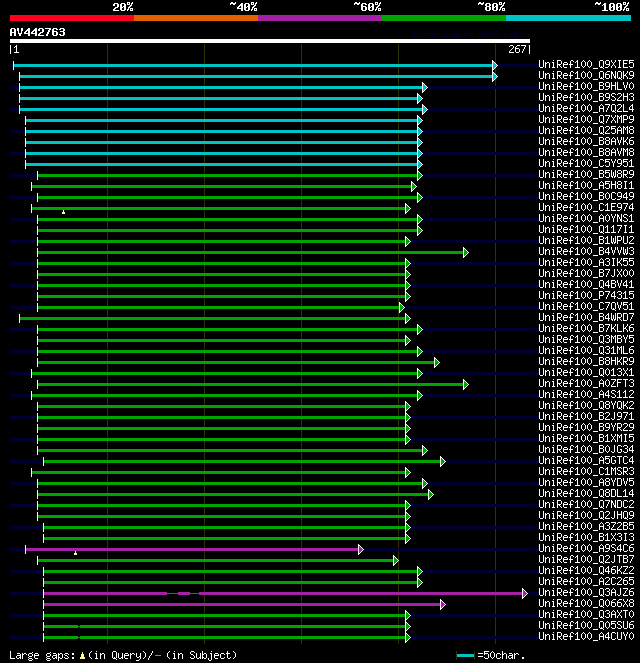This screenshot has height=663, width=640.
Task: Select the UniRef100_A5GTC4 label
Action: pyautogui.click(x=586, y=460)
